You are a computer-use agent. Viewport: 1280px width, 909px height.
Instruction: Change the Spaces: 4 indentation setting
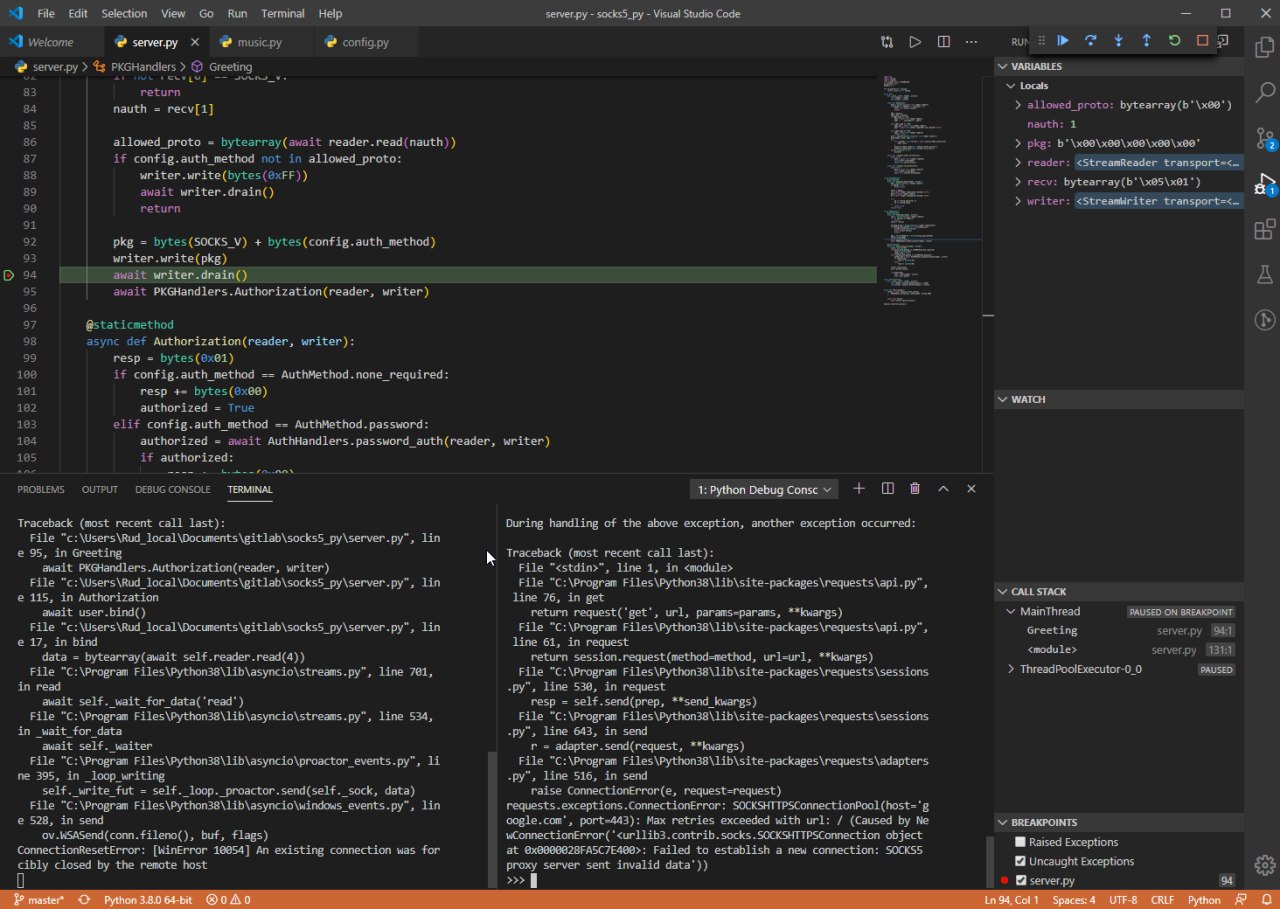1074,900
